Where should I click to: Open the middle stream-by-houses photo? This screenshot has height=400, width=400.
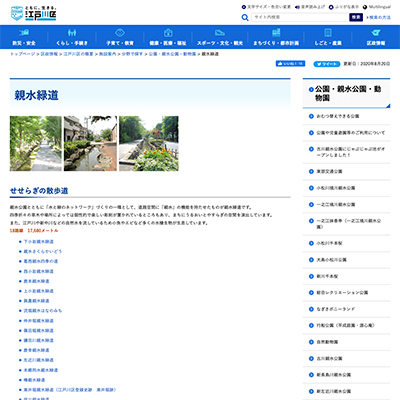(90, 143)
